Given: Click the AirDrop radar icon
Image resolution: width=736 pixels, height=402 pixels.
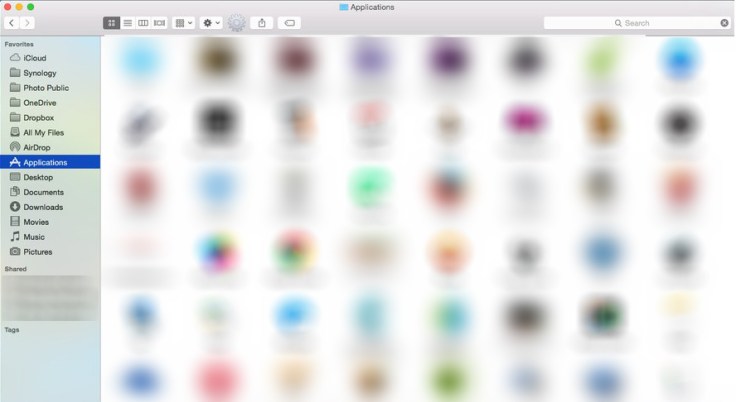Looking at the screenshot, I should click(x=15, y=147).
